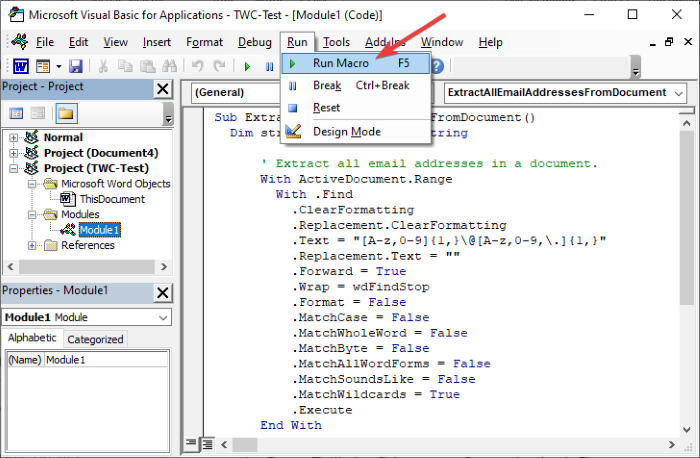The width and height of the screenshot is (700, 458).
Task: Select the References folder item
Action: (x=88, y=246)
